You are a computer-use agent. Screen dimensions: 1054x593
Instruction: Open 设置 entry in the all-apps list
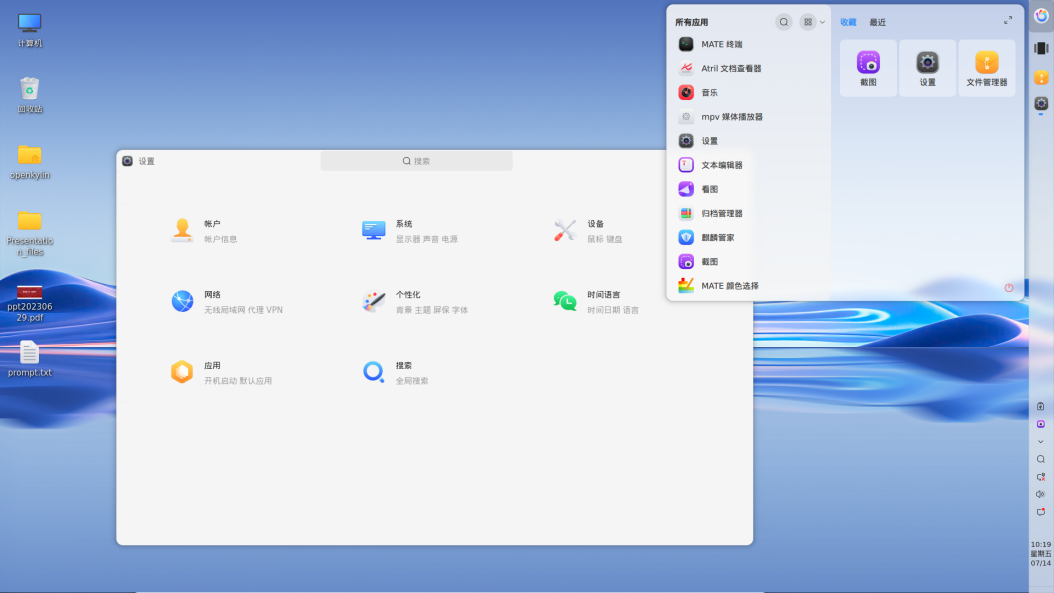(x=746, y=141)
